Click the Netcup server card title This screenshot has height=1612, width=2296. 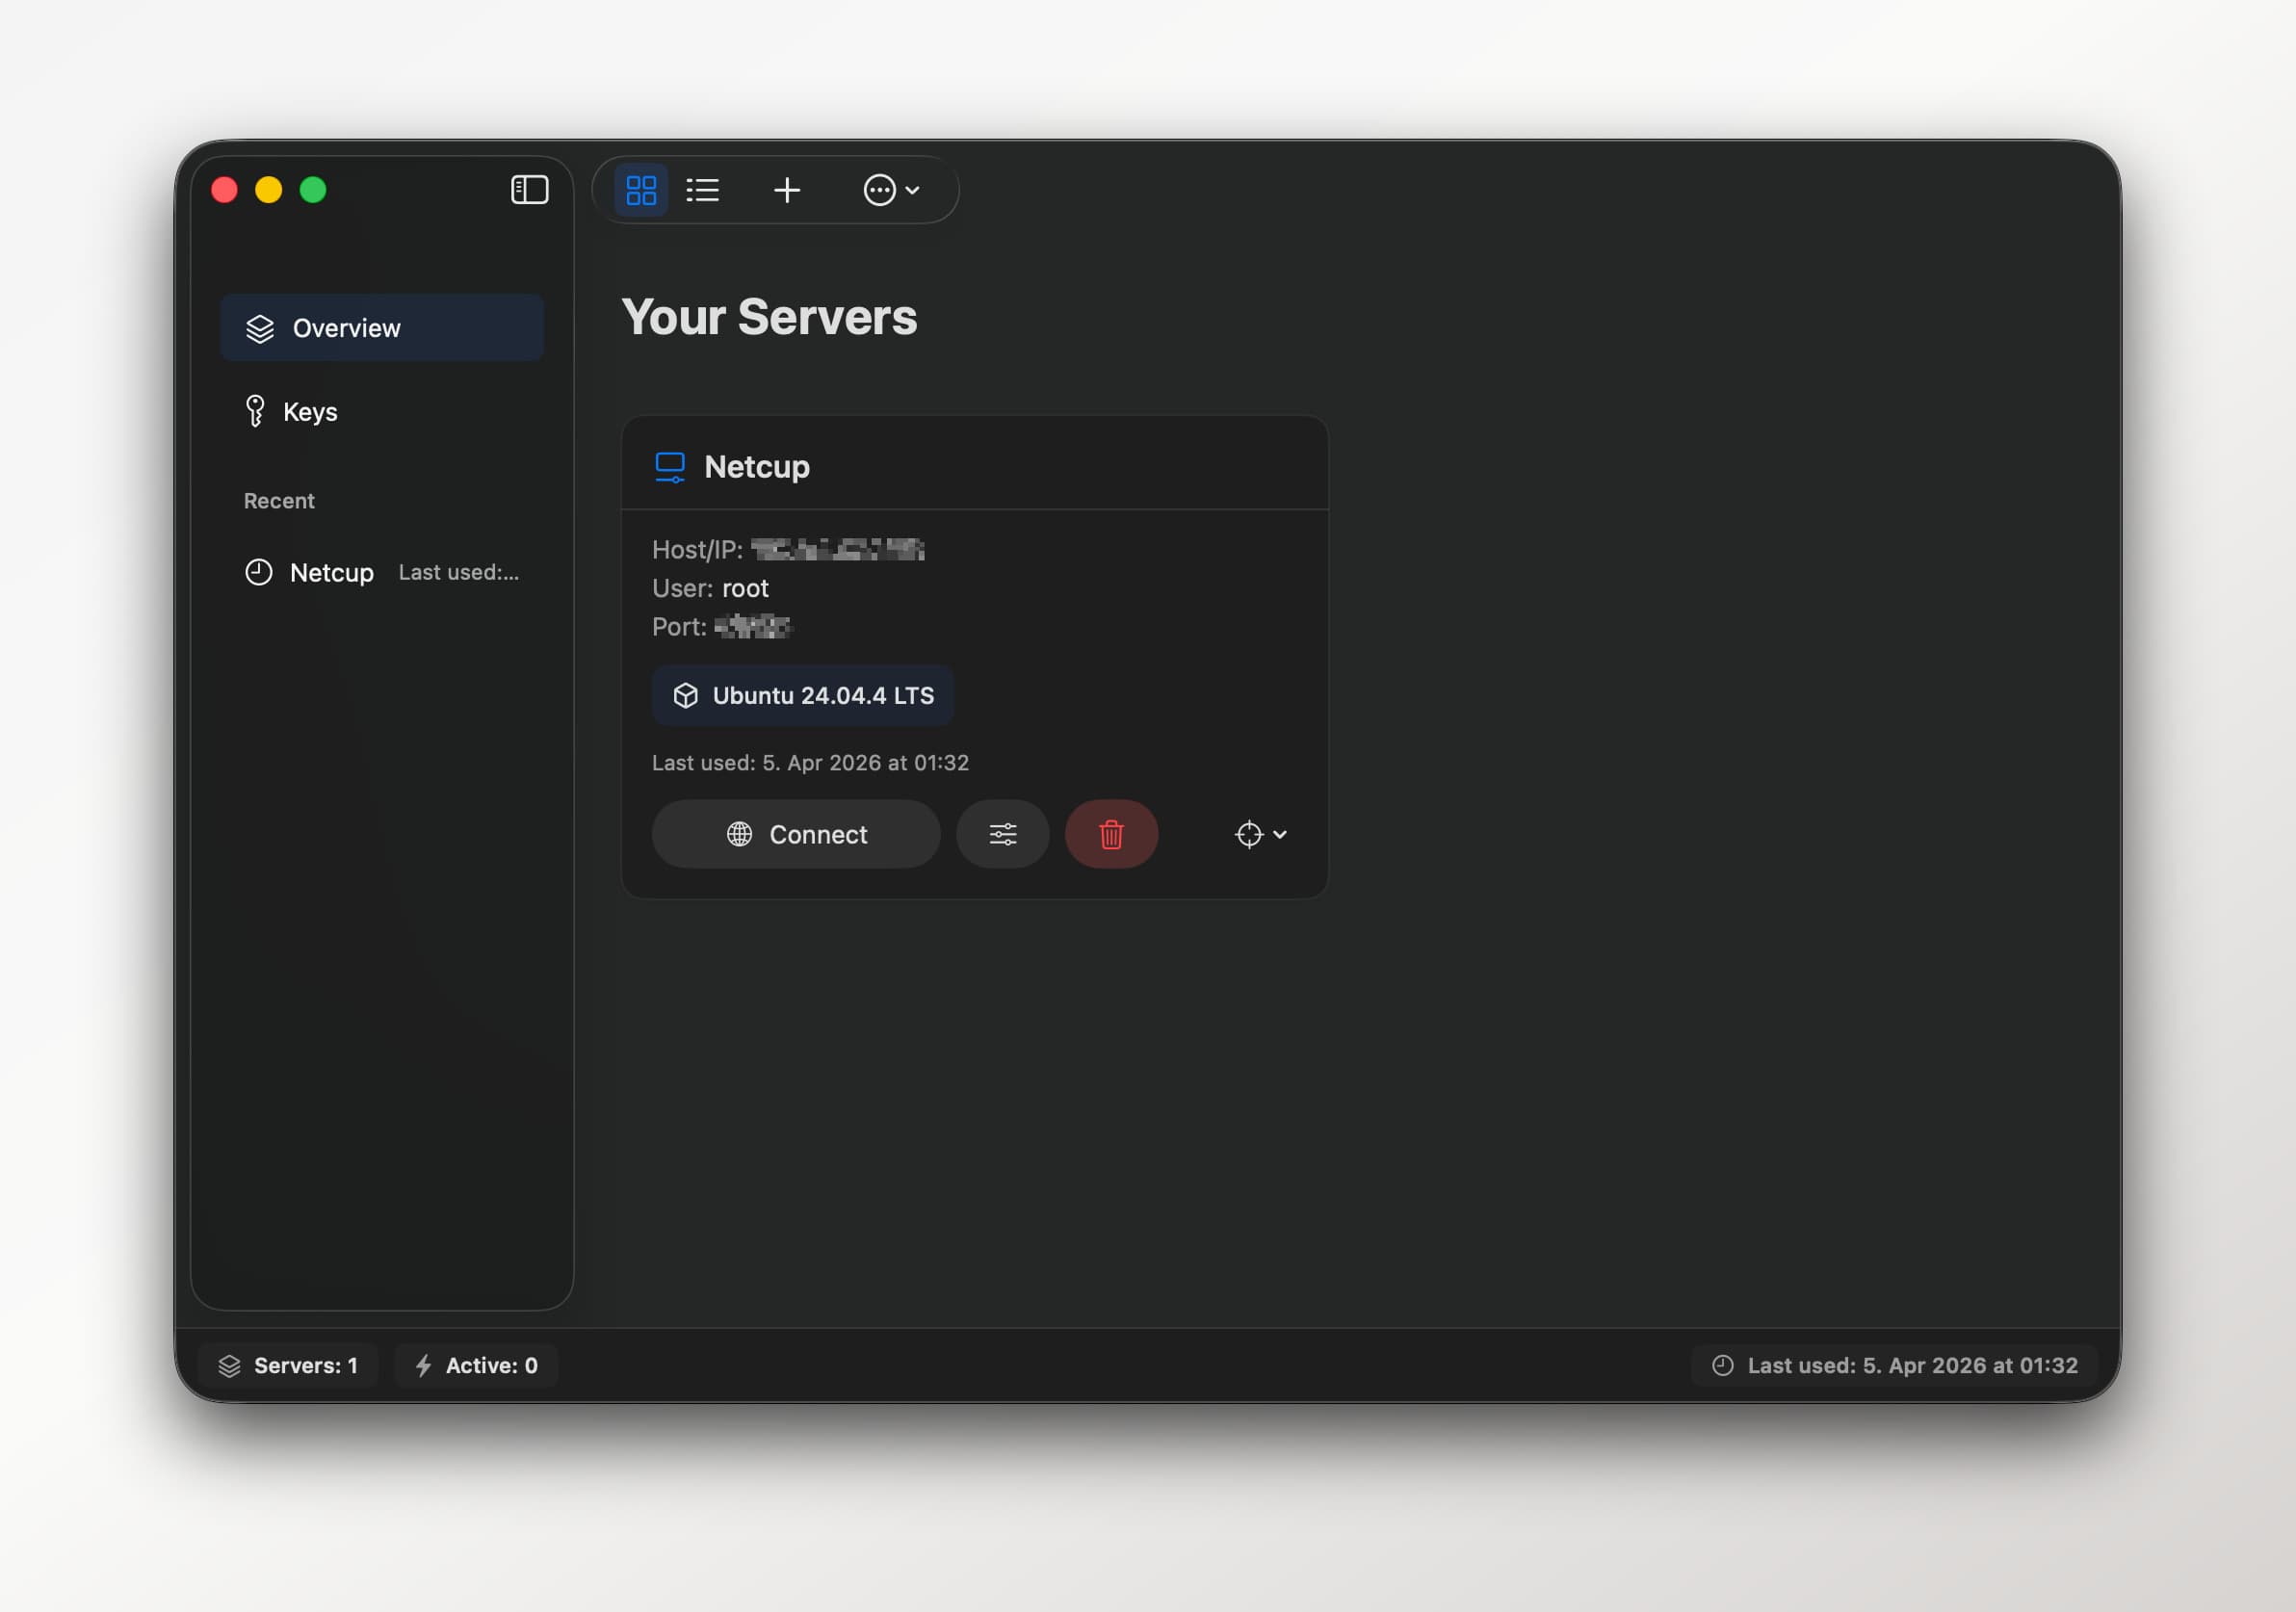point(757,467)
